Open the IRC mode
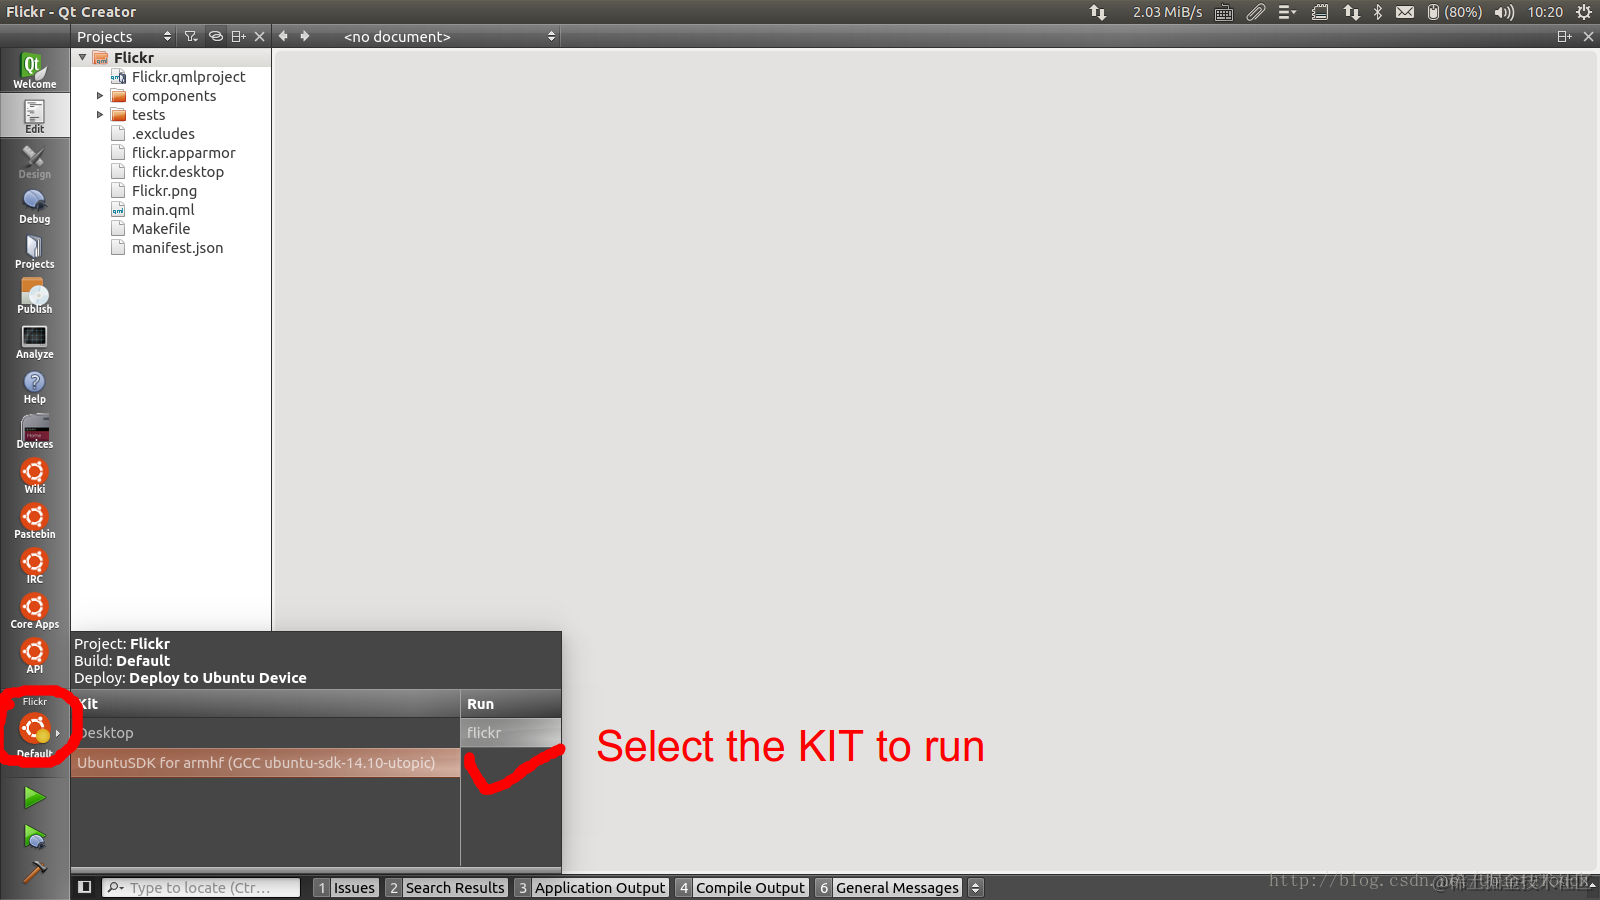Viewport: 1600px width, 900px height. [34, 566]
